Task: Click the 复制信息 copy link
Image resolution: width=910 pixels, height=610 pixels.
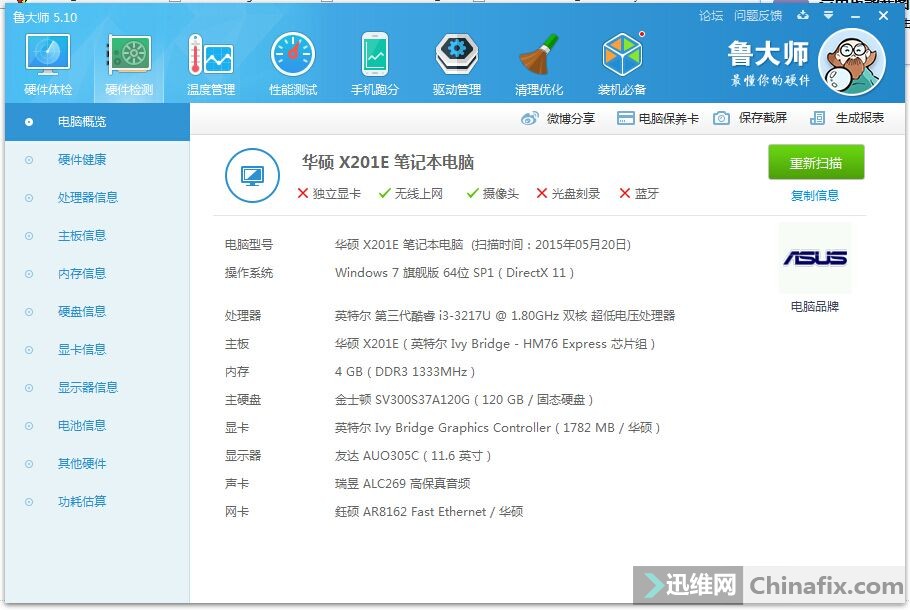Action: point(814,195)
